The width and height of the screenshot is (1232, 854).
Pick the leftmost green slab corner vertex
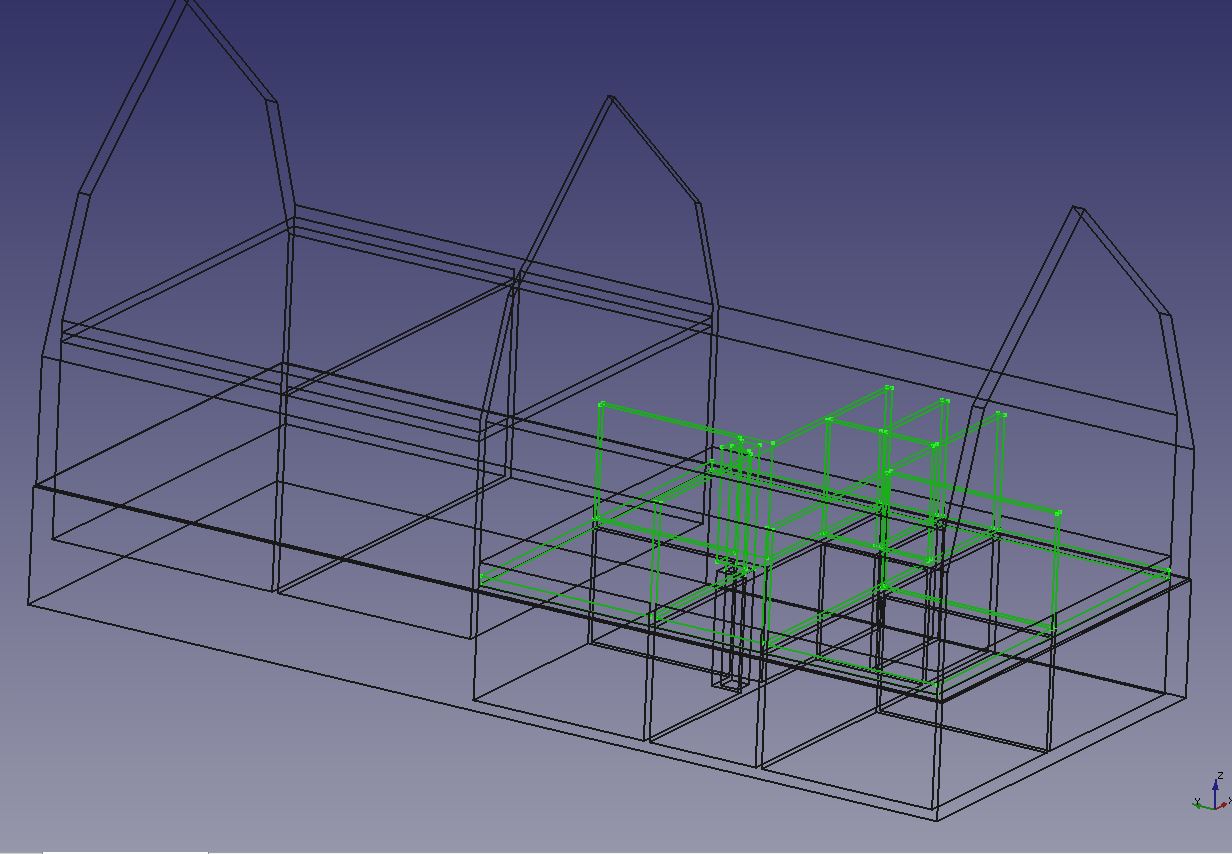(x=482, y=578)
